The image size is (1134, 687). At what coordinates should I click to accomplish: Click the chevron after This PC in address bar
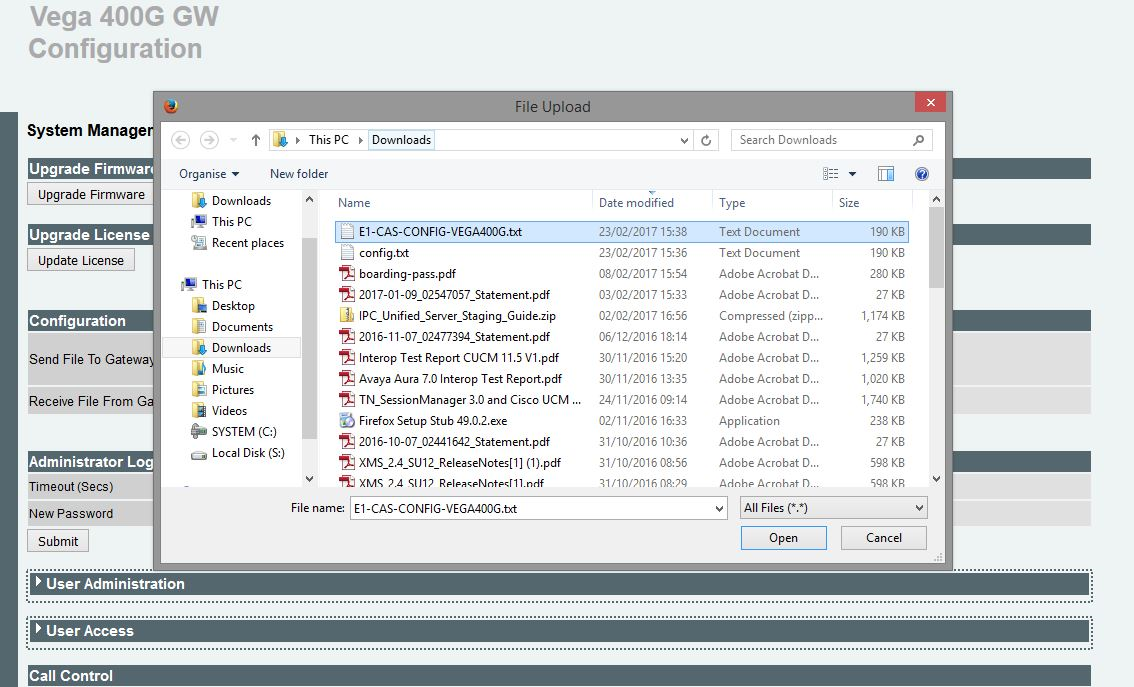pos(360,140)
